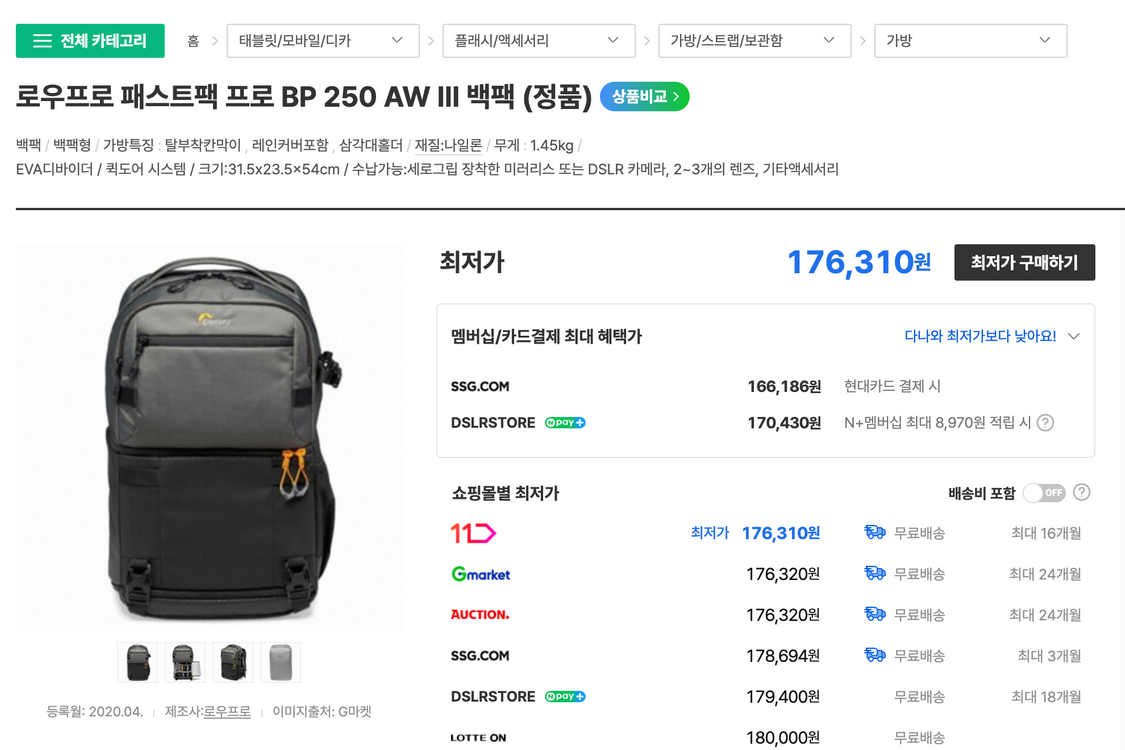Image resolution: width=1125 pixels, height=750 pixels.
Task: Click the 전체 카테고리 hamburger icon
Action: (x=41, y=40)
